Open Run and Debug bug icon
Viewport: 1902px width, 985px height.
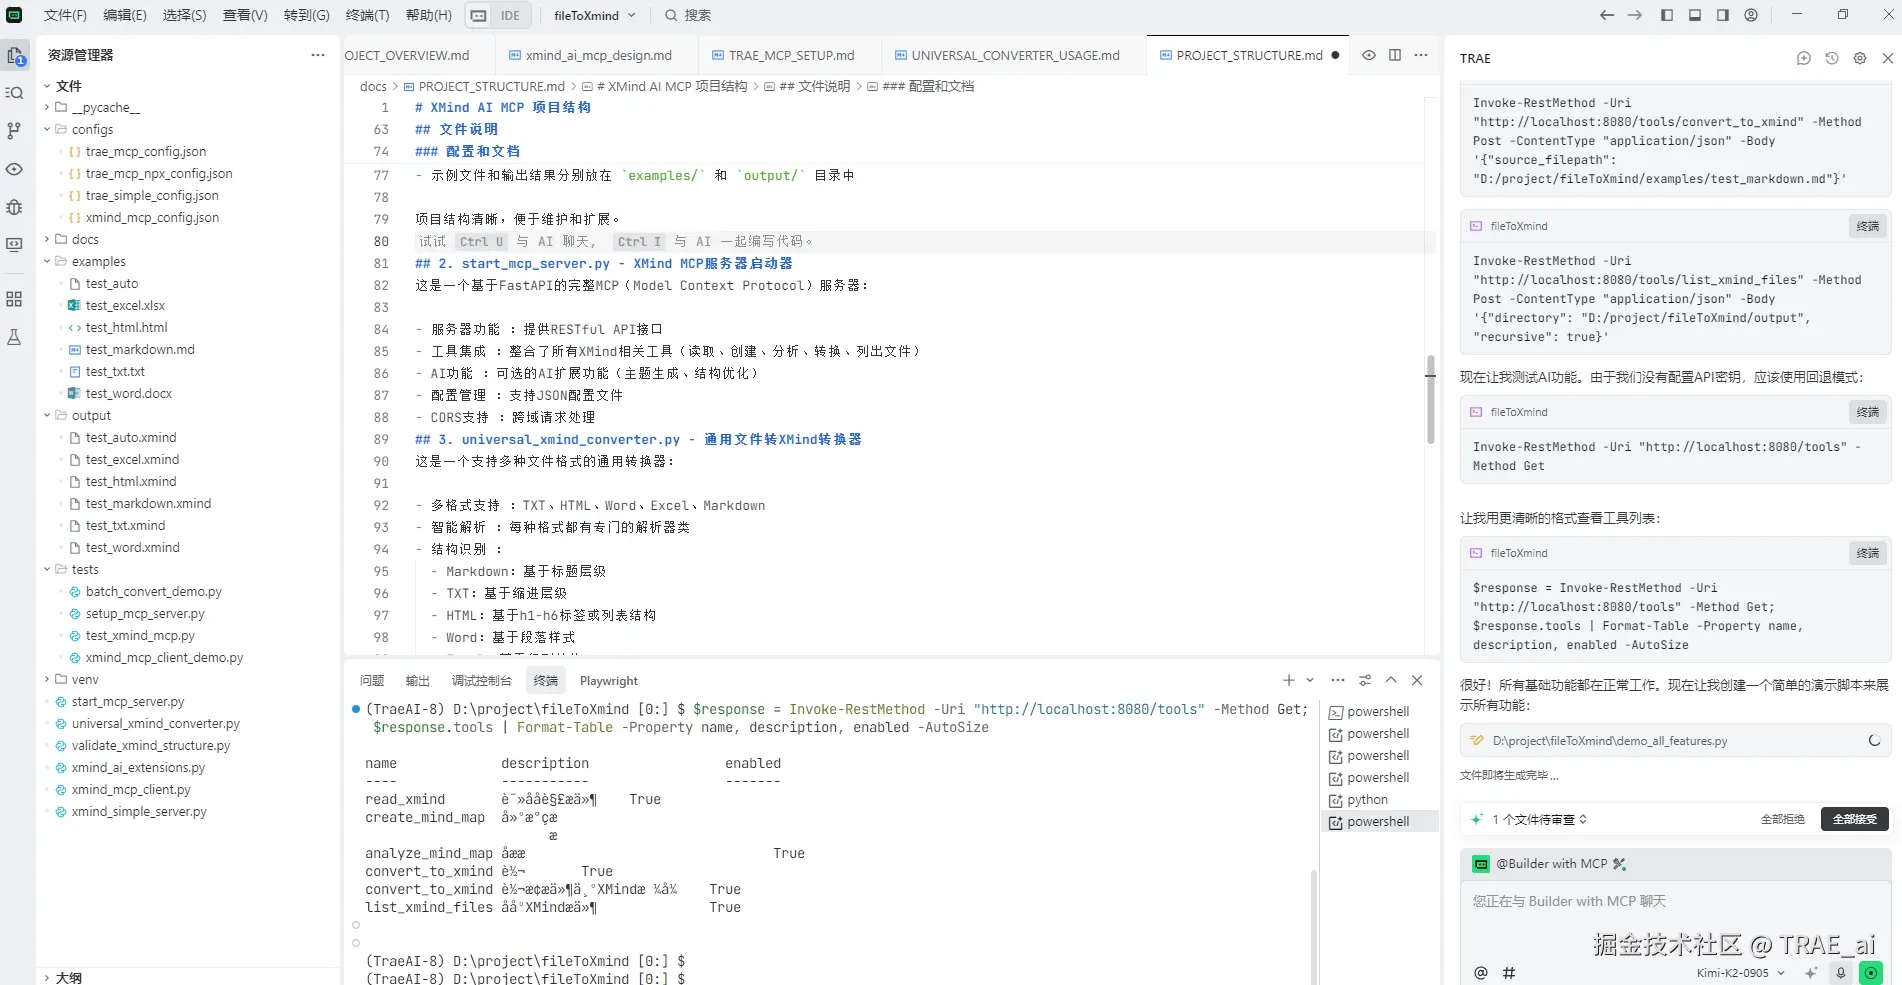pyautogui.click(x=15, y=207)
